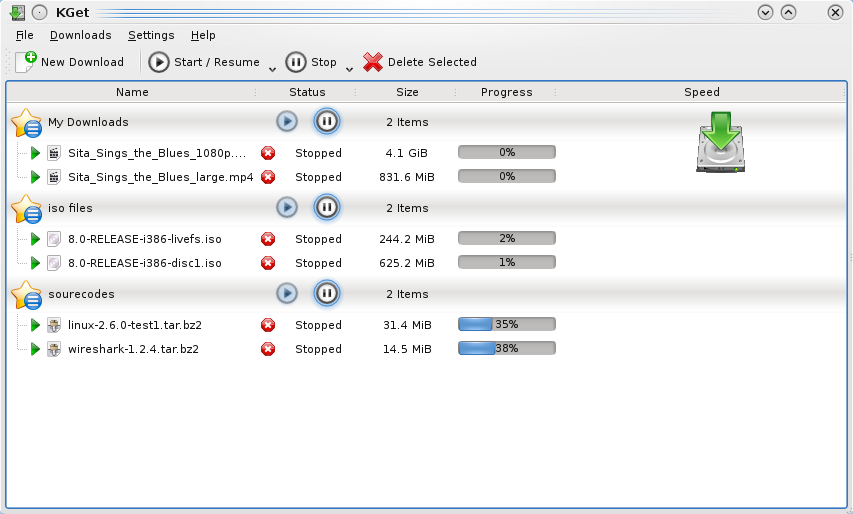Viewport: 853px width, 514px height.
Task: Click disc image icon of 8.0-RELEASE-i386-livefs.iso
Action: point(54,239)
